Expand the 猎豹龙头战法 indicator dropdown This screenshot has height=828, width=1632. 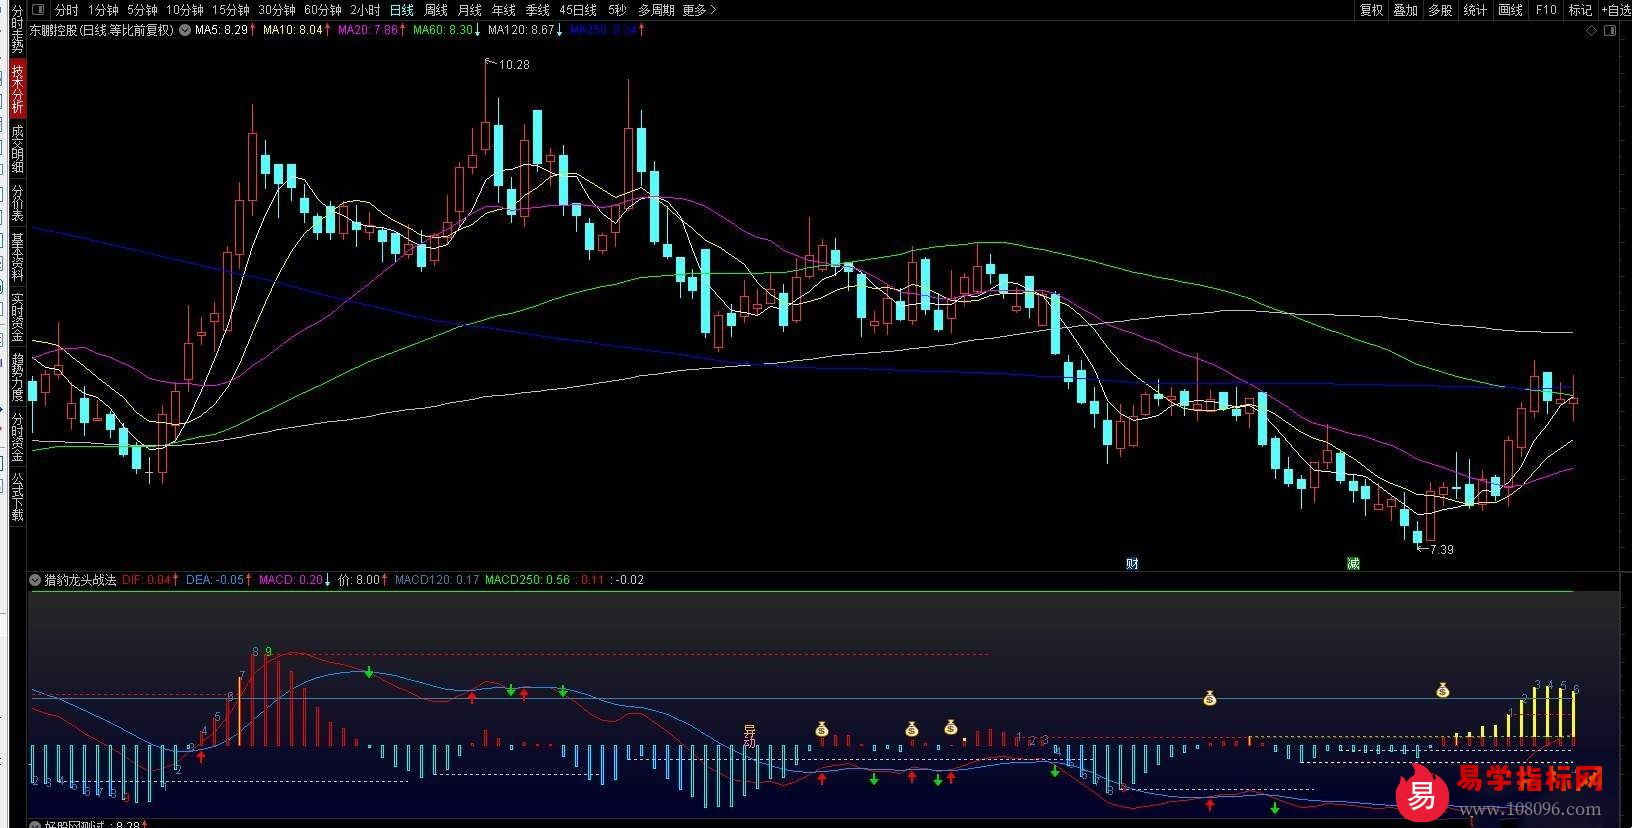(36, 580)
